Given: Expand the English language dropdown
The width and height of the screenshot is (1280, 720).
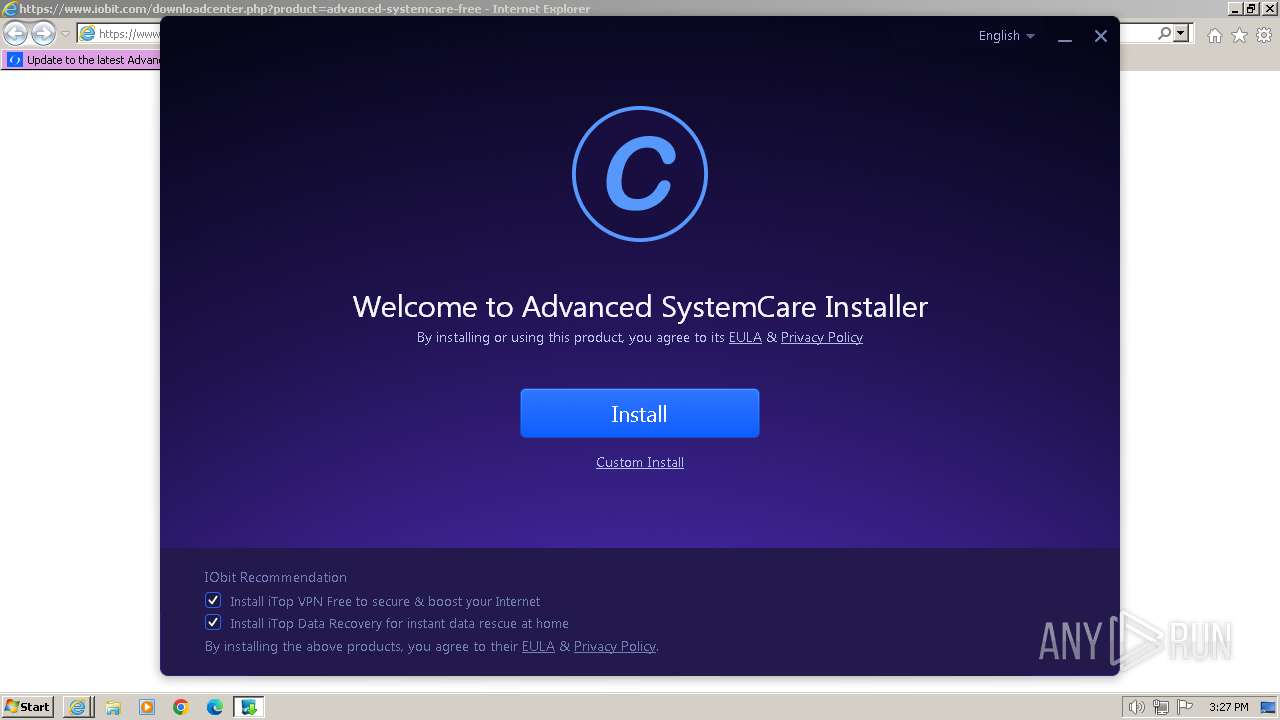Looking at the screenshot, I should click(x=1007, y=35).
